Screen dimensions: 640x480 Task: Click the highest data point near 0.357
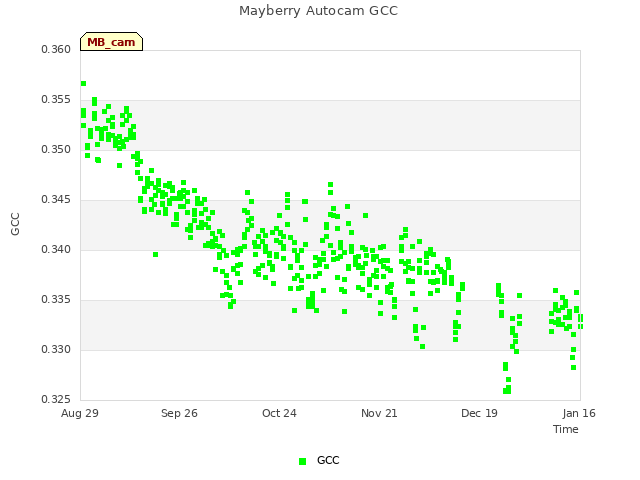coord(83,84)
